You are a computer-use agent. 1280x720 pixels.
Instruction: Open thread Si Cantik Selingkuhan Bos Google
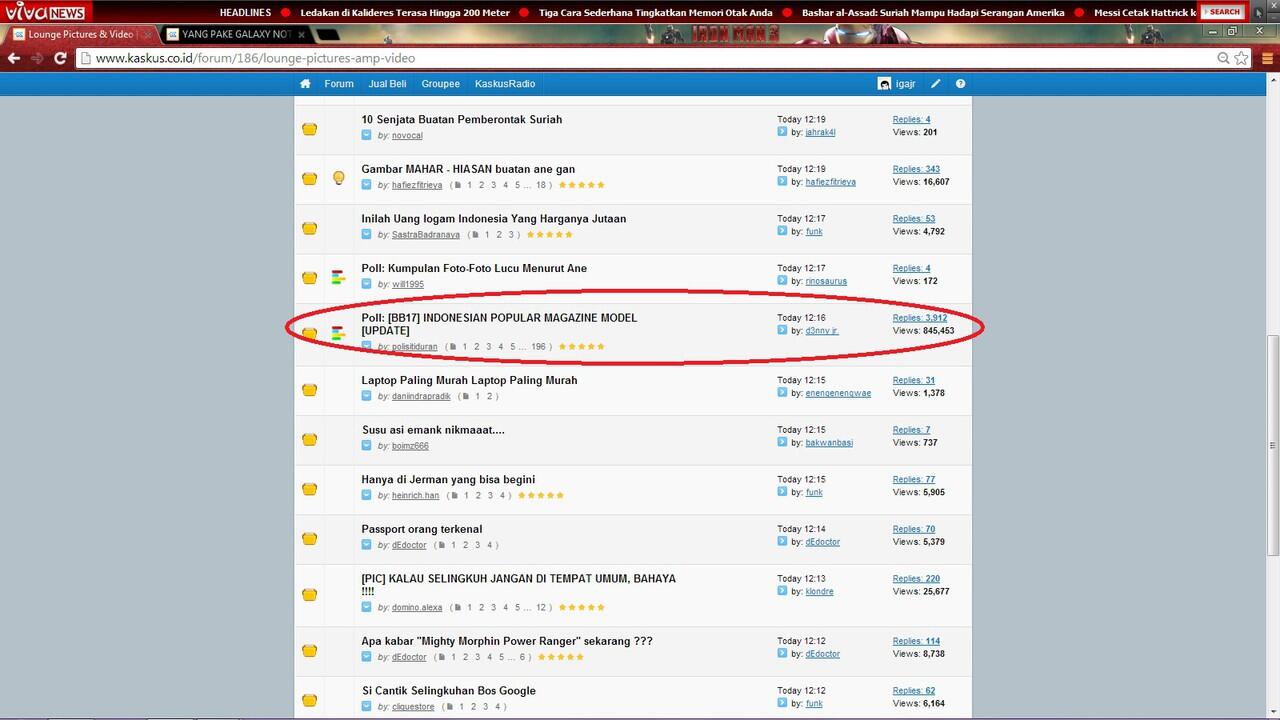pyautogui.click(x=449, y=690)
